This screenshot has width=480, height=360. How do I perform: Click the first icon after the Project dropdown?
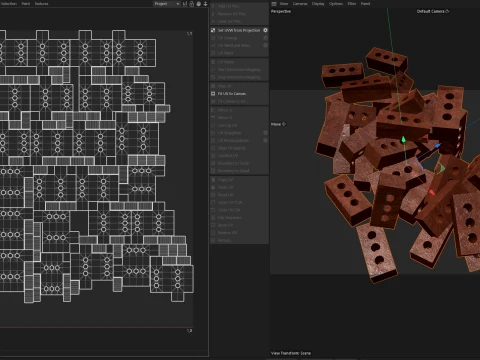click(184, 4)
